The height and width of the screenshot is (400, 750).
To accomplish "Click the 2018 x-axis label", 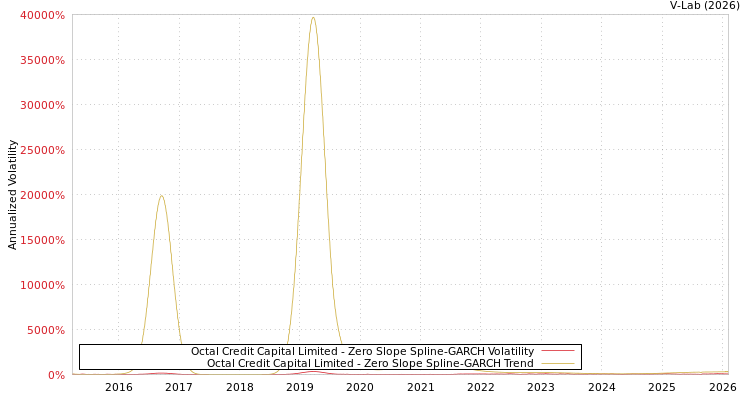I will (x=240, y=387).
